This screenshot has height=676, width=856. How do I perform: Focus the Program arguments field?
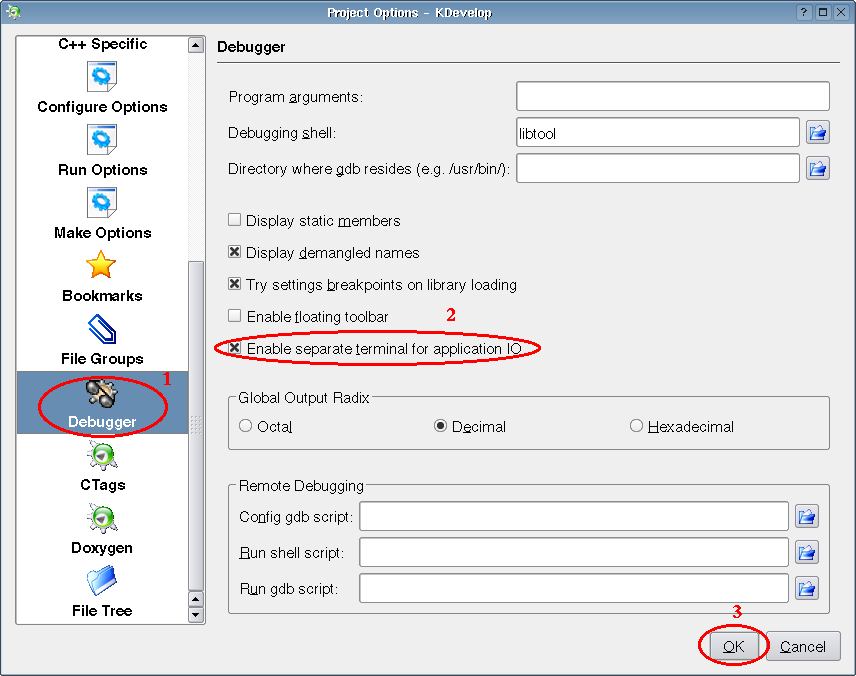[673, 96]
